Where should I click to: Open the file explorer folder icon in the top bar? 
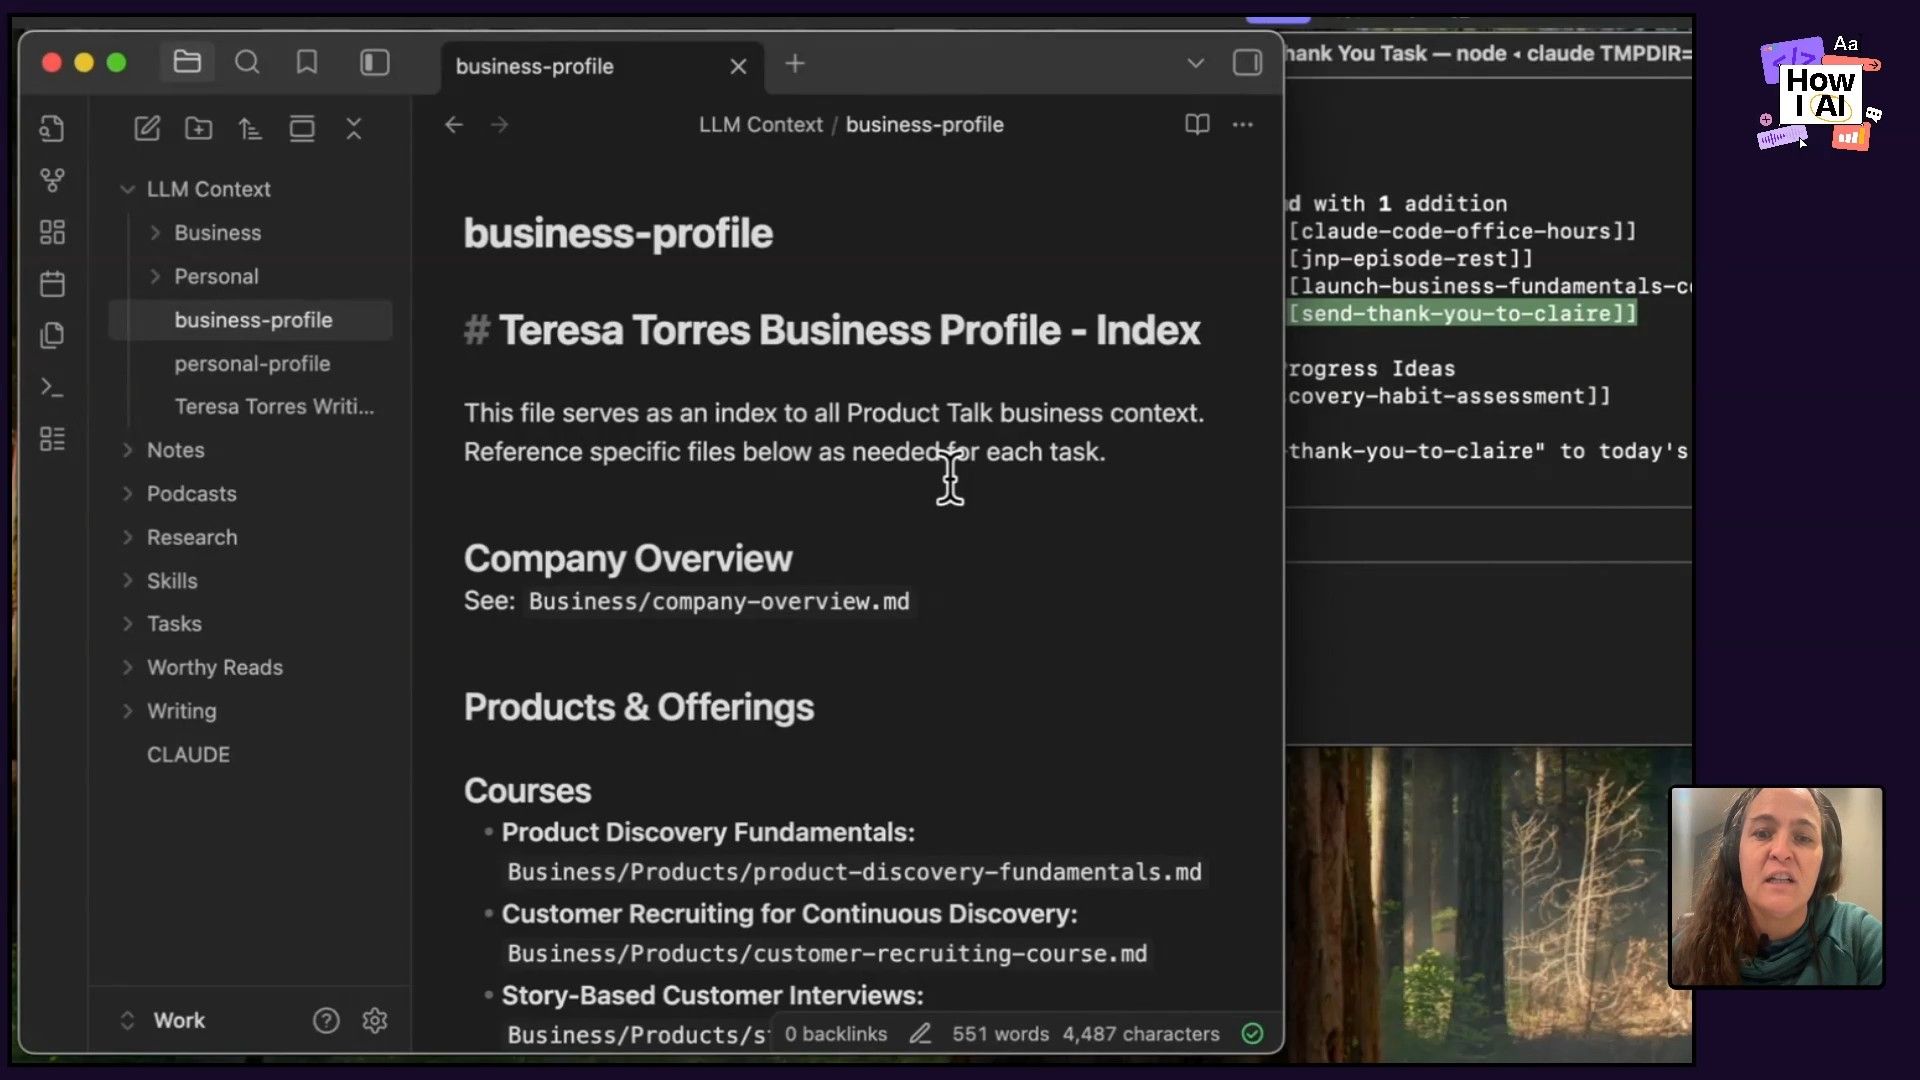click(187, 63)
